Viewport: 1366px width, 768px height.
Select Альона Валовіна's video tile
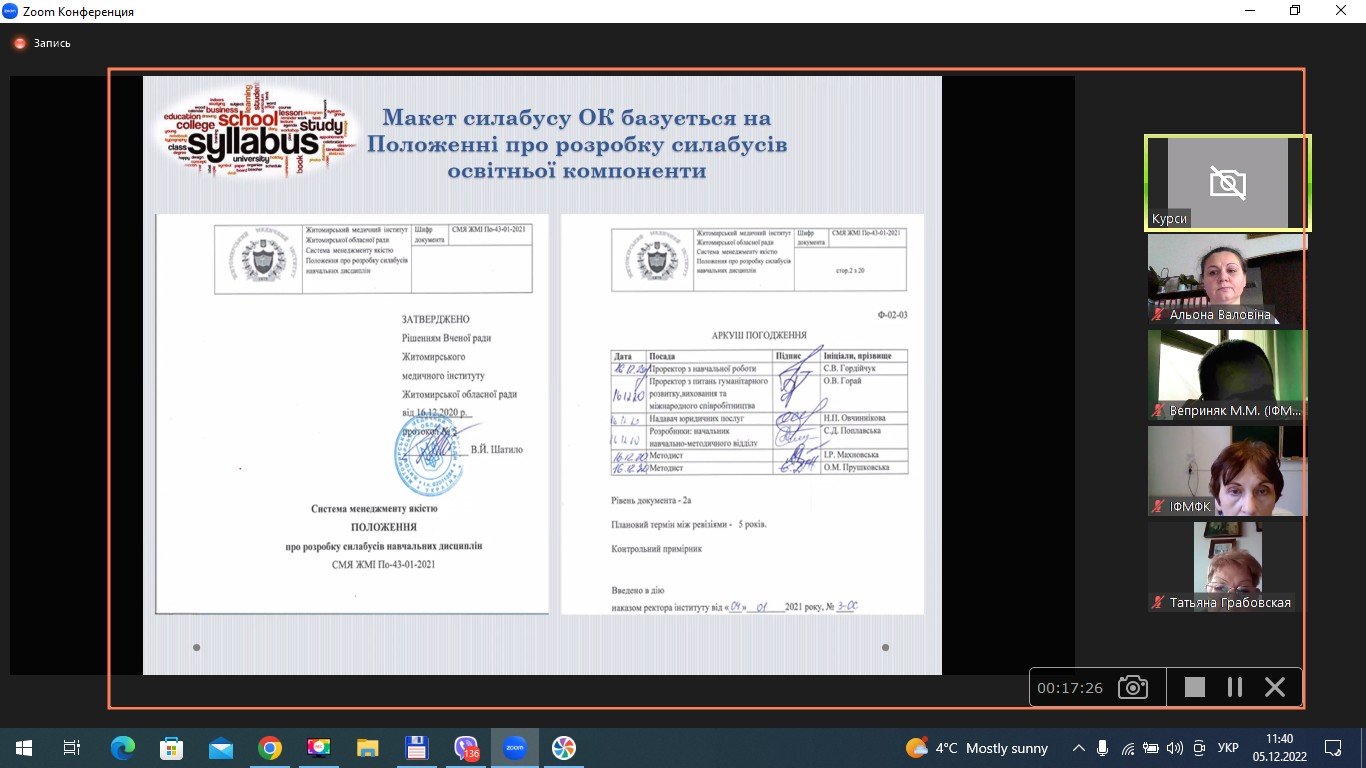(x=1227, y=279)
